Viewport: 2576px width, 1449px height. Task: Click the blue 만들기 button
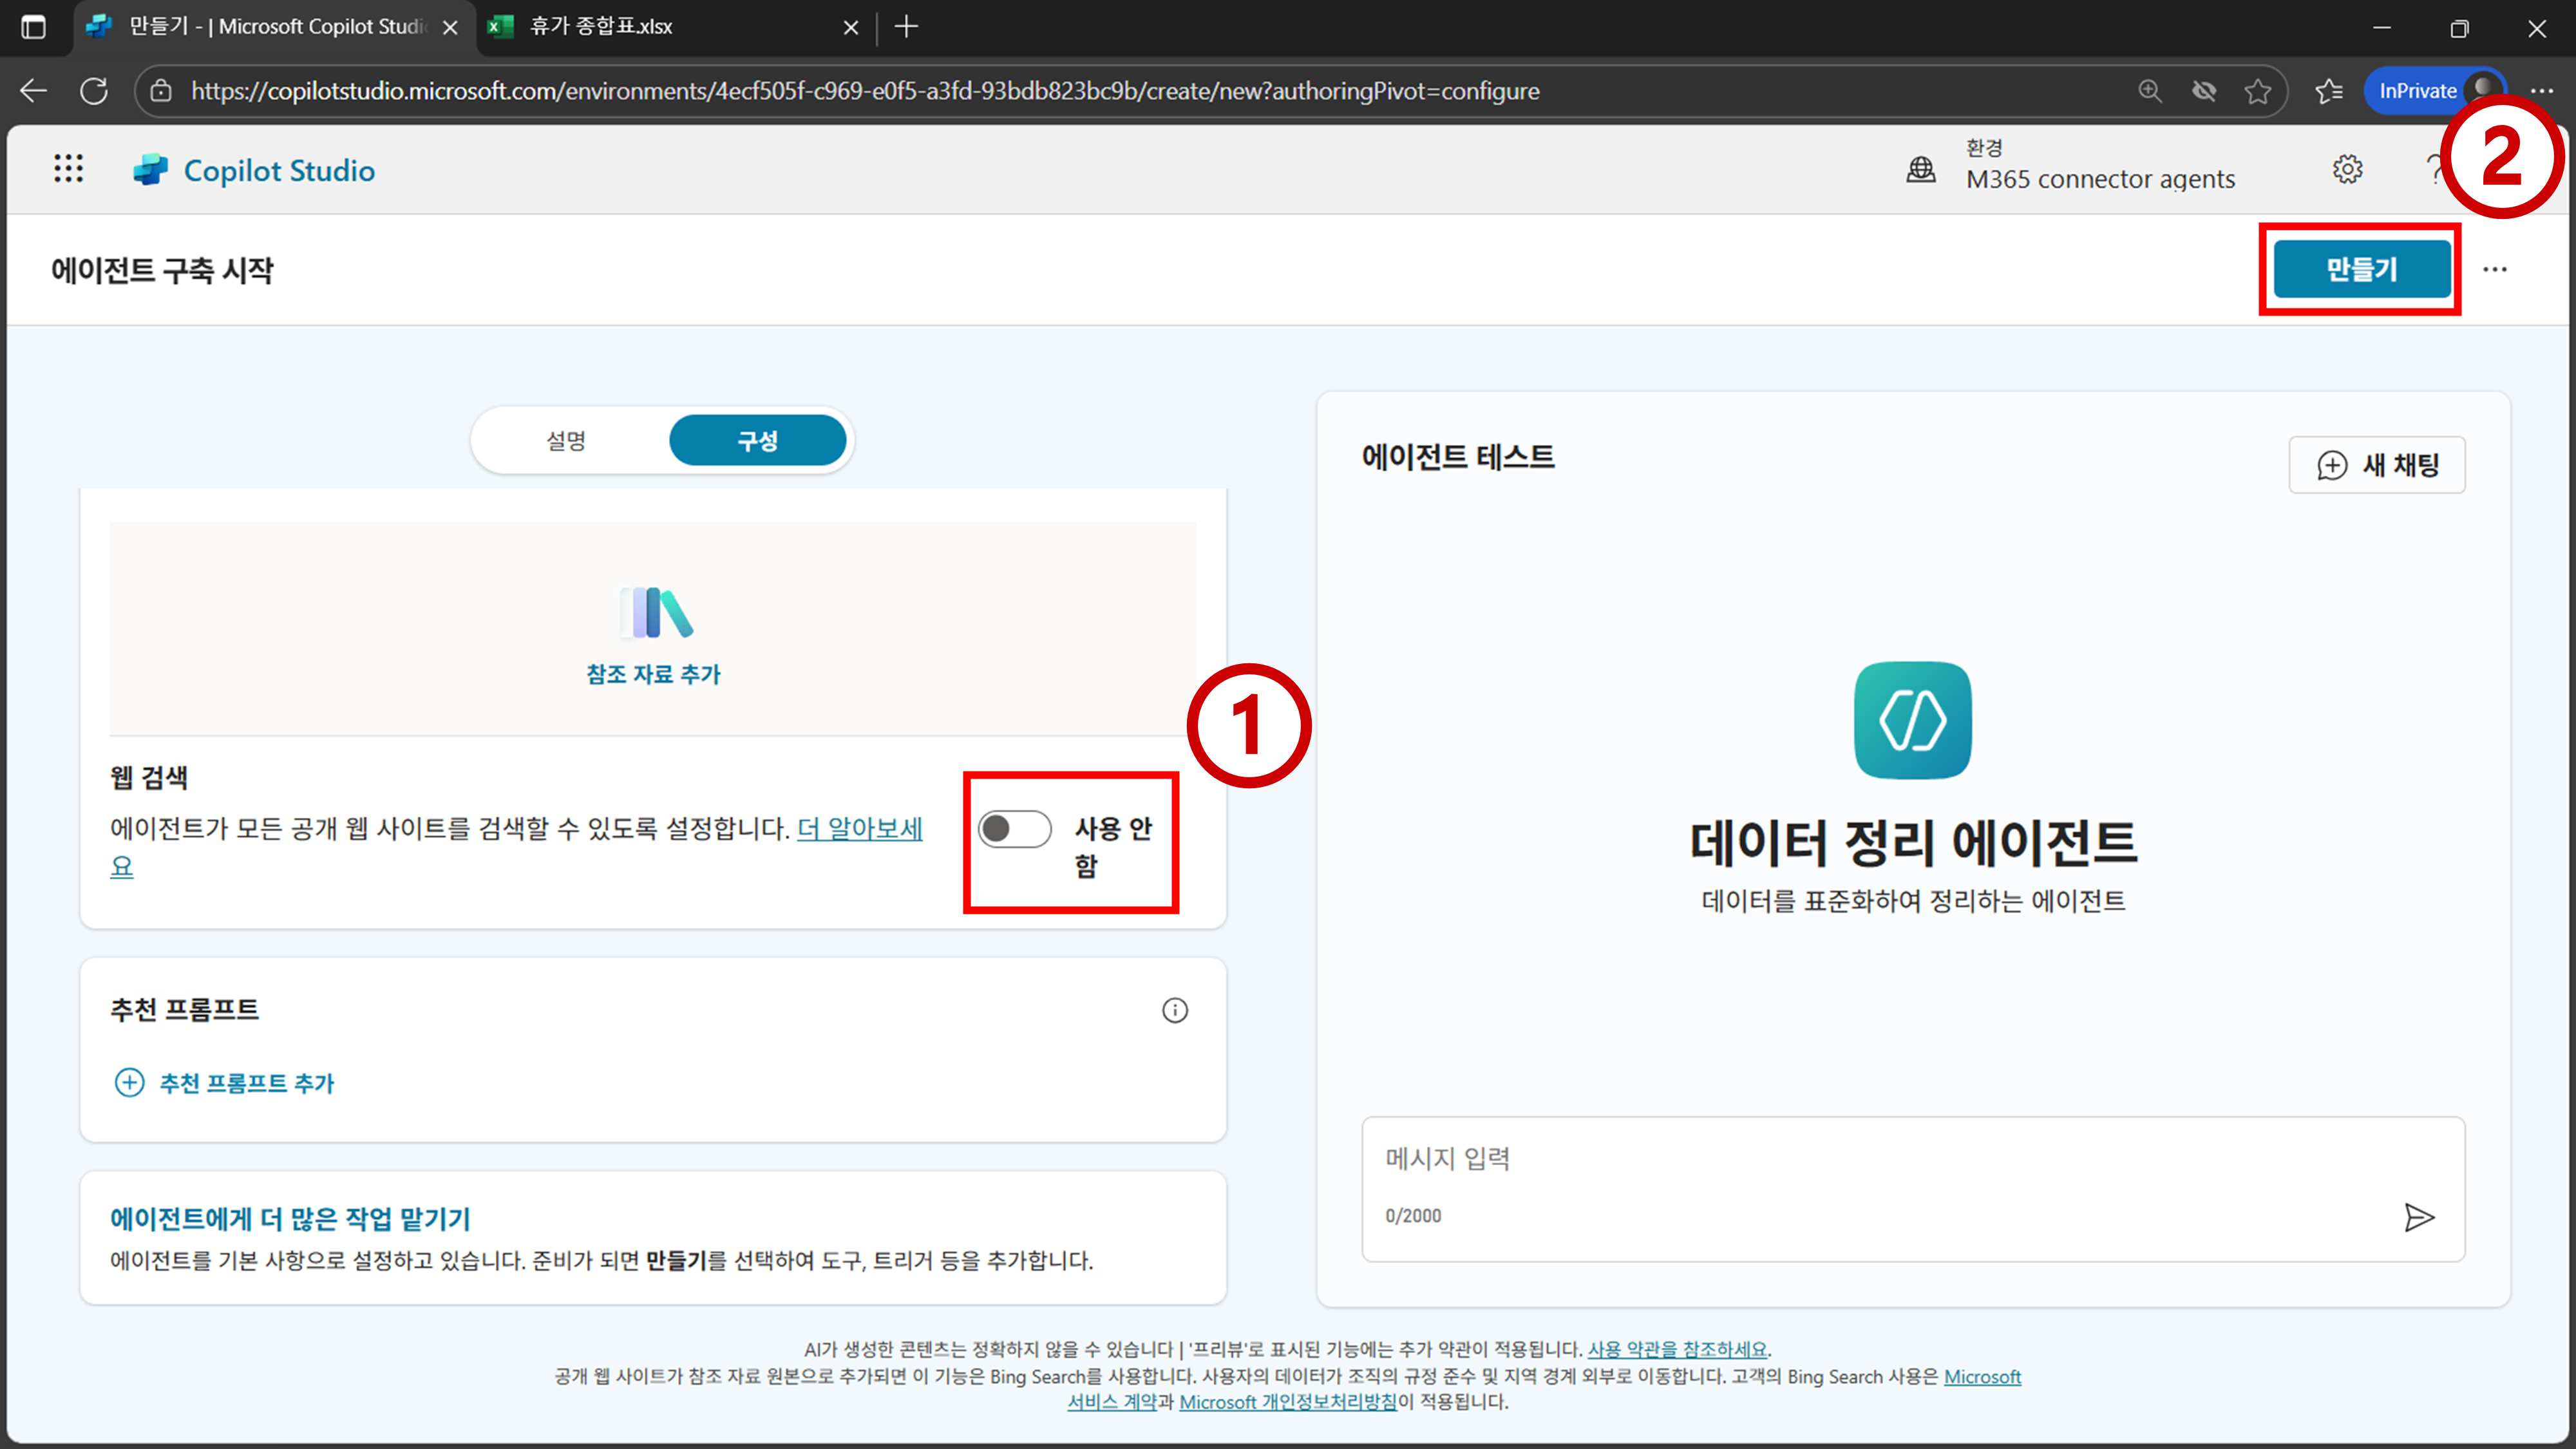[x=2361, y=269]
